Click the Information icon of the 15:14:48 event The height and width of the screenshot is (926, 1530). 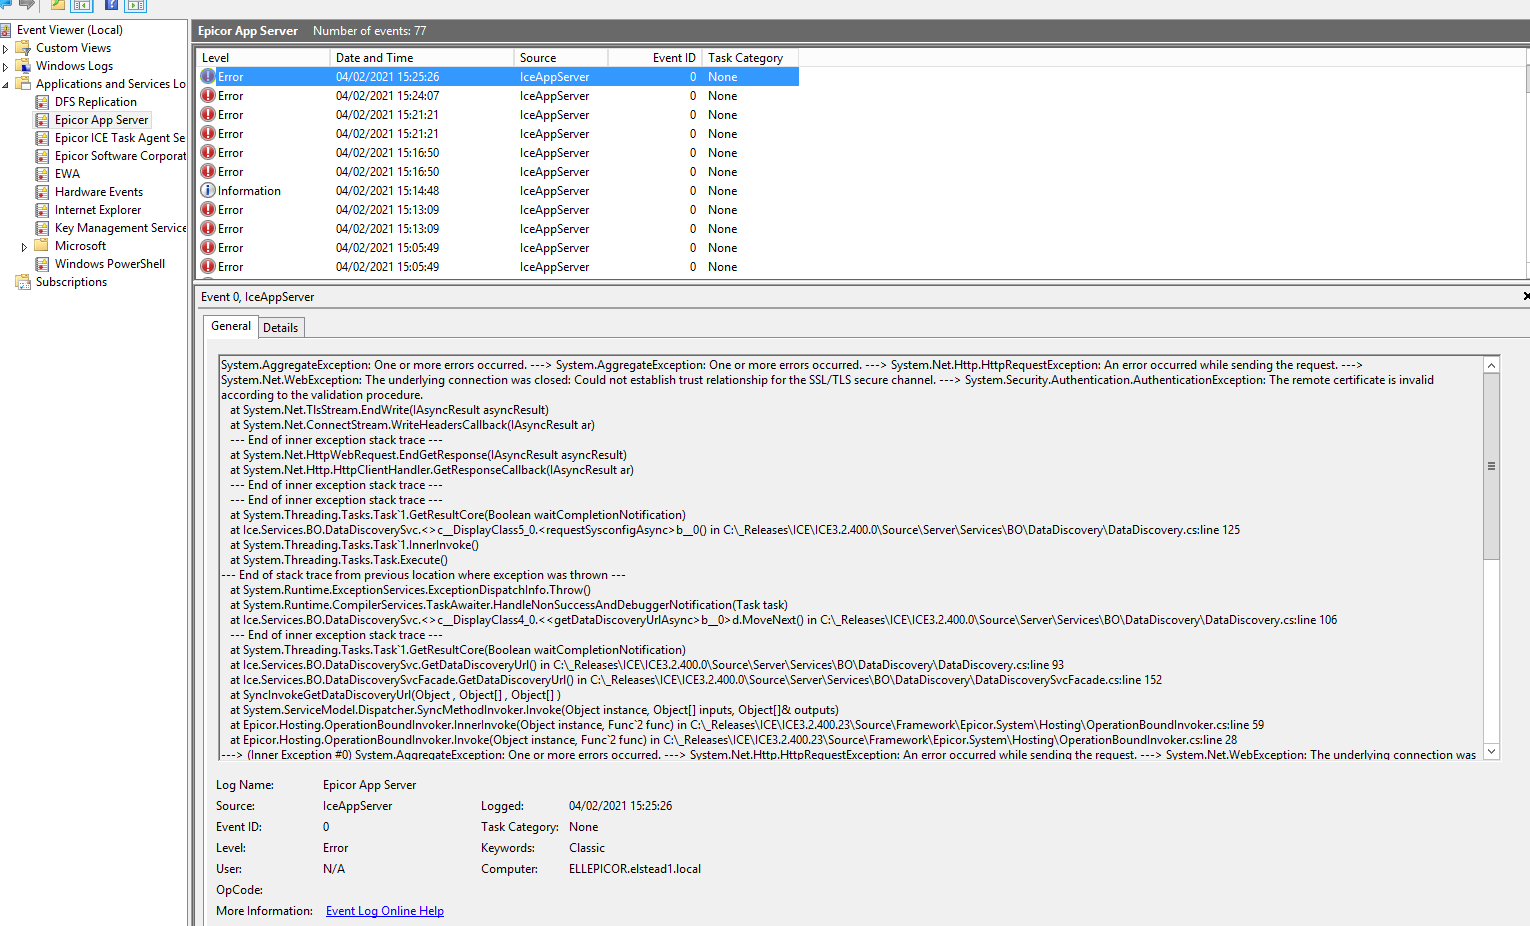[208, 191]
